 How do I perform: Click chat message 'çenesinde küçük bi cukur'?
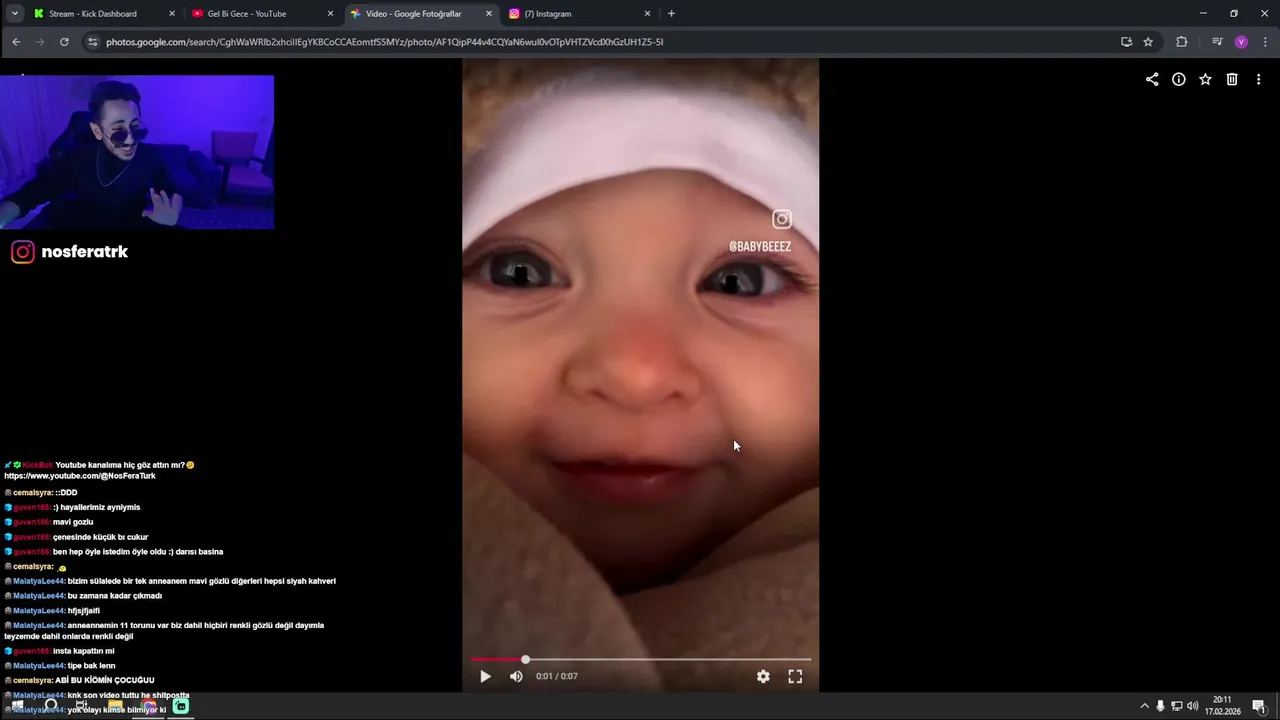[x=100, y=537]
